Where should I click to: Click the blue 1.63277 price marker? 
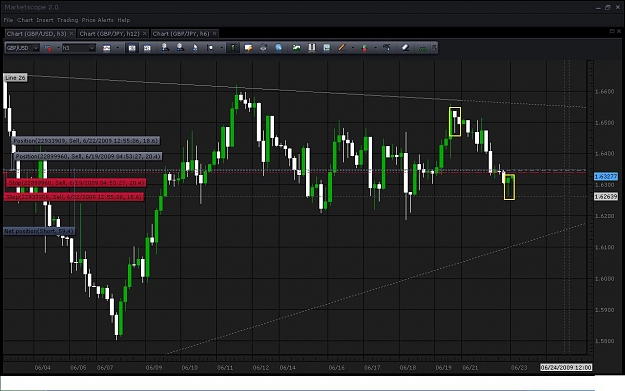tap(606, 176)
